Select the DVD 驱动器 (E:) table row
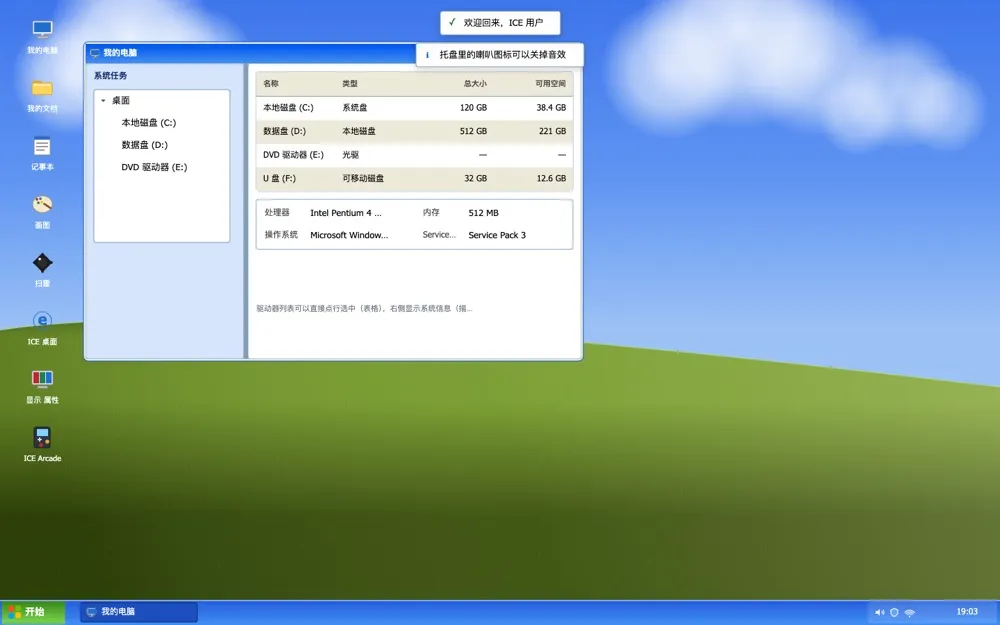1000x625 pixels. coord(415,155)
